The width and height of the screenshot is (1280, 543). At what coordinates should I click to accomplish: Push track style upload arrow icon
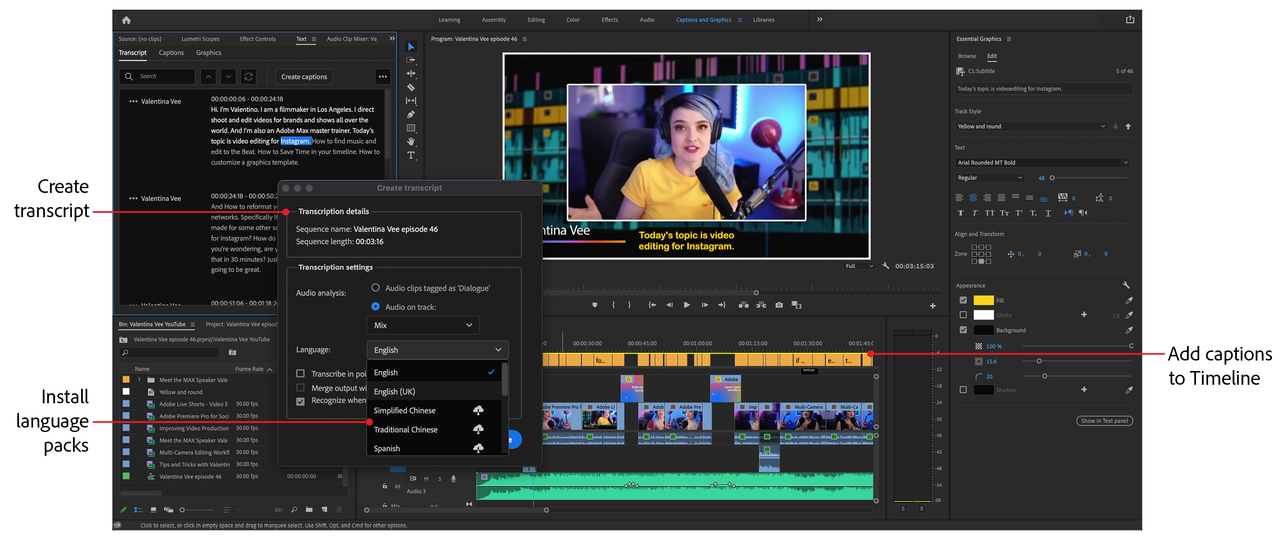click(x=1128, y=127)
